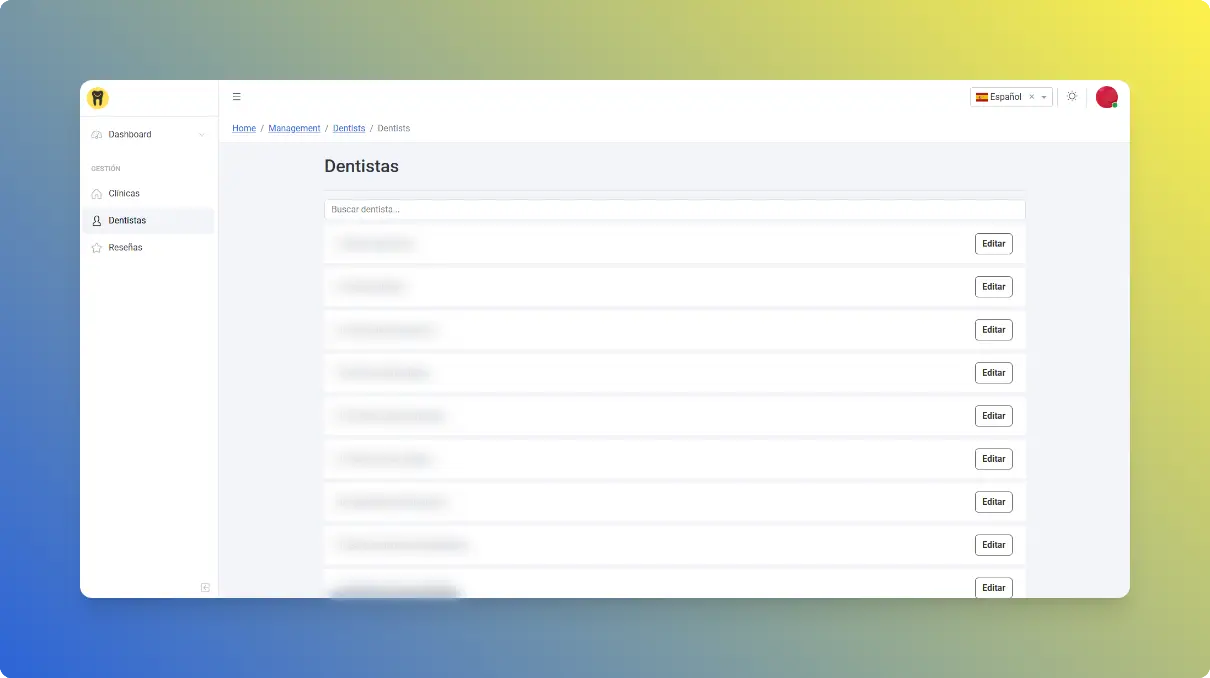1210x678 pixels.
Task: Click the Dentistas person icon
Action: coord(97,221)
